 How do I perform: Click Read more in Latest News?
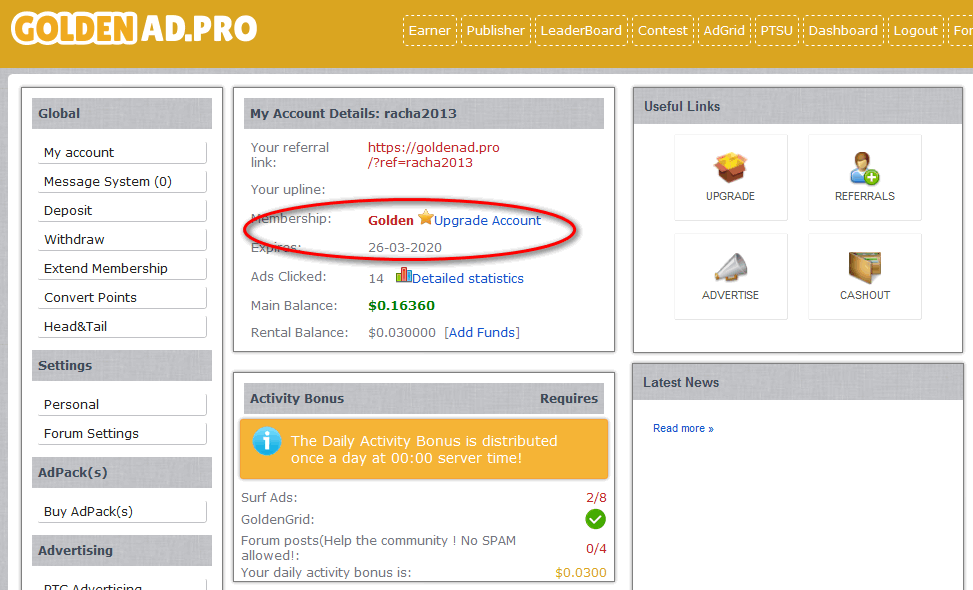pos(683,429)
